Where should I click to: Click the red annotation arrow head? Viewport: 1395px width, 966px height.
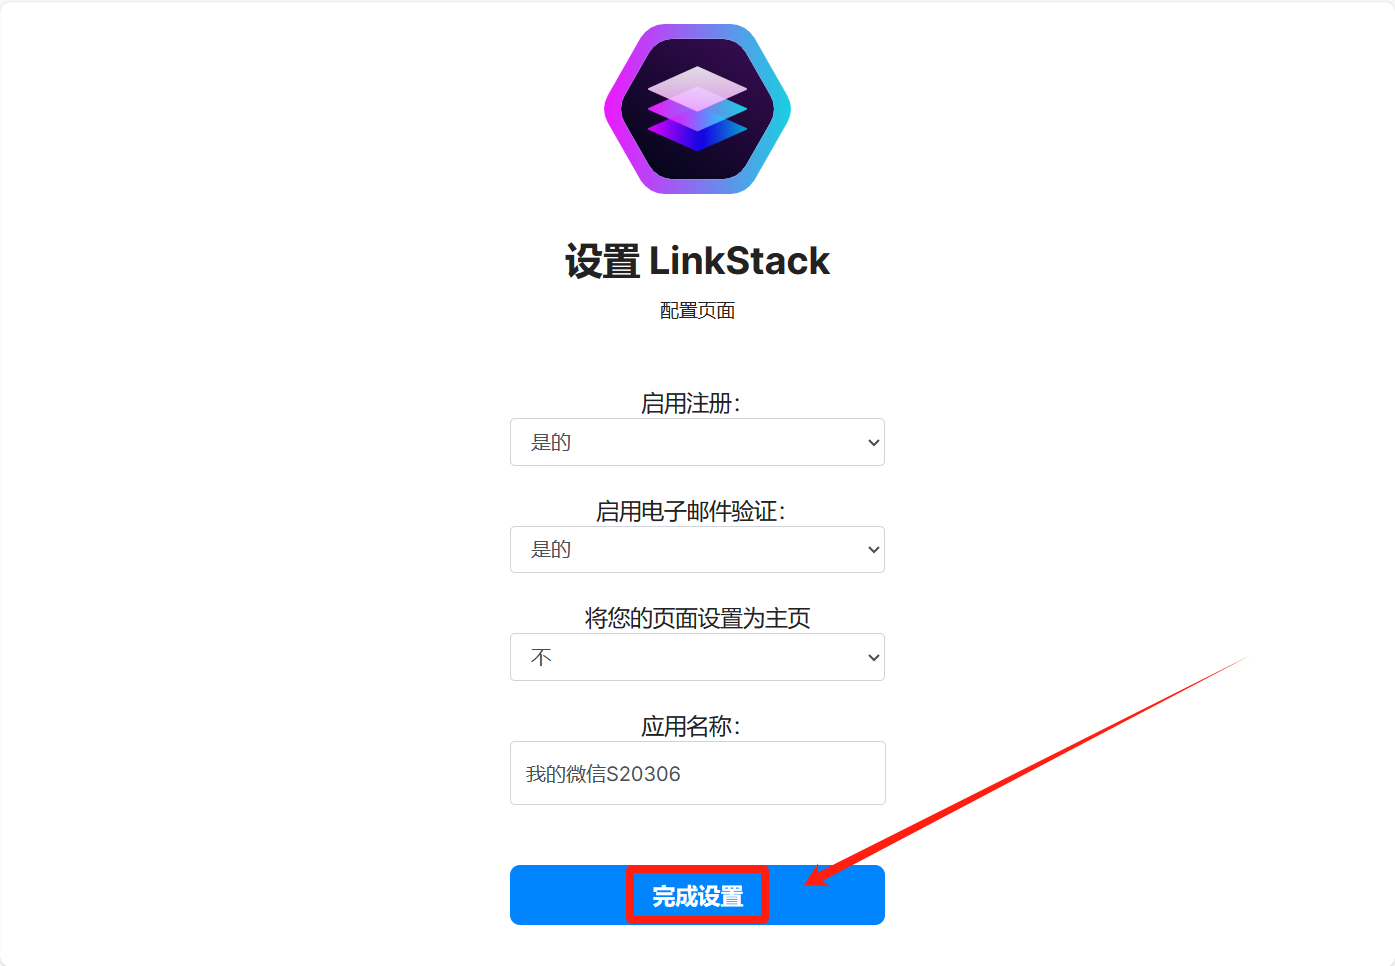pos(820,876)
